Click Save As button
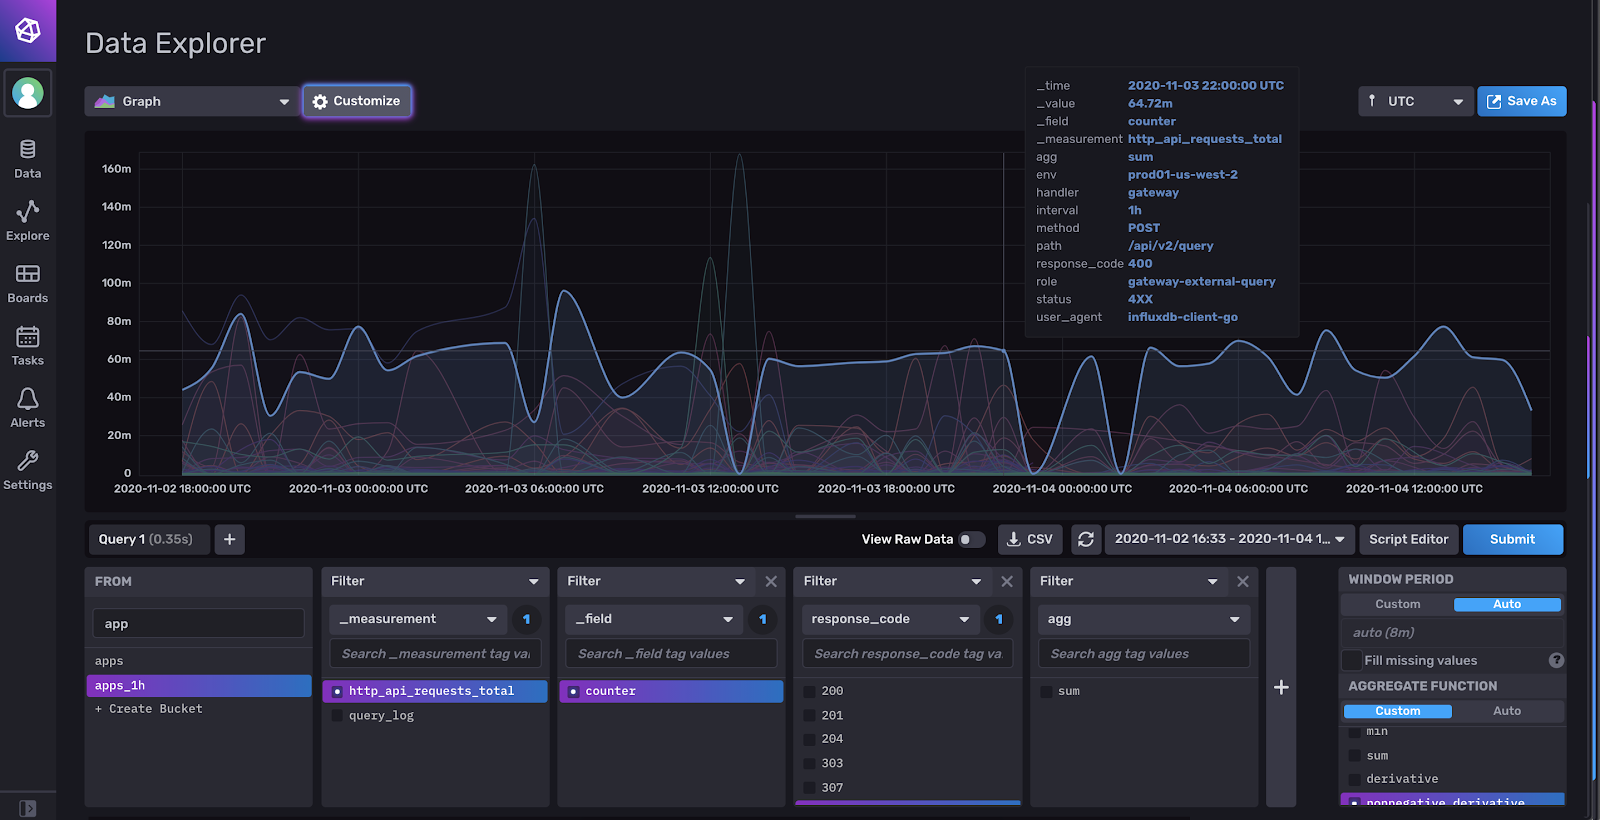 [1522, 101]
